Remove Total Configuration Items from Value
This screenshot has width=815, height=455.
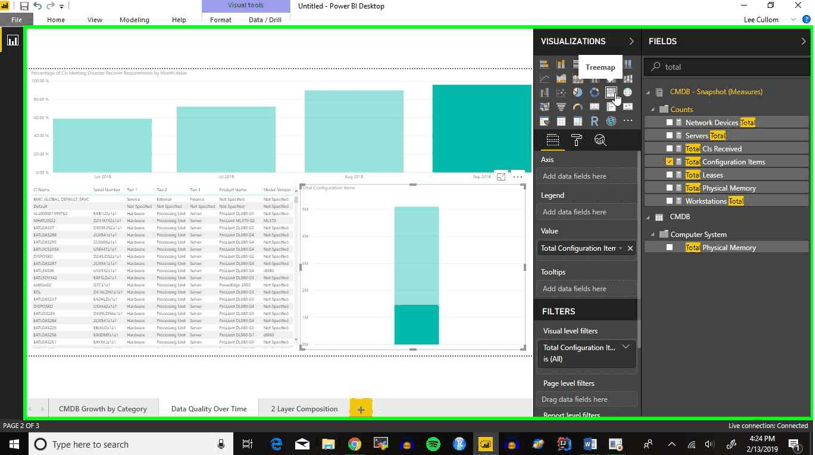click(x=630, y=249)
